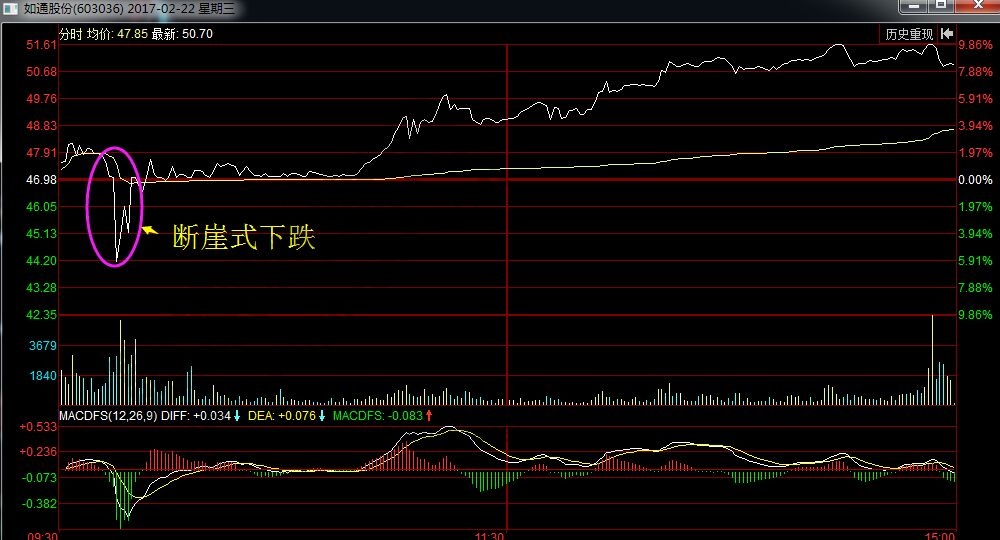
Task: Click the 最新 50.70 latest price readout
Action: [x=182, y=34]
